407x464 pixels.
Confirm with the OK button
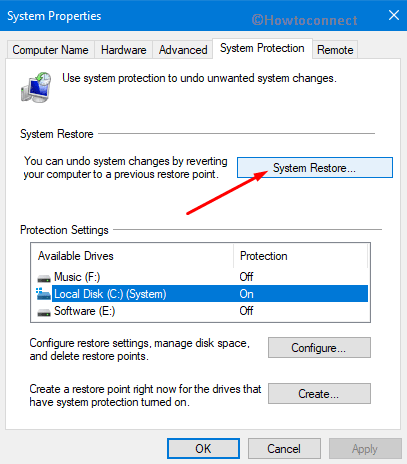pos(203,449)
